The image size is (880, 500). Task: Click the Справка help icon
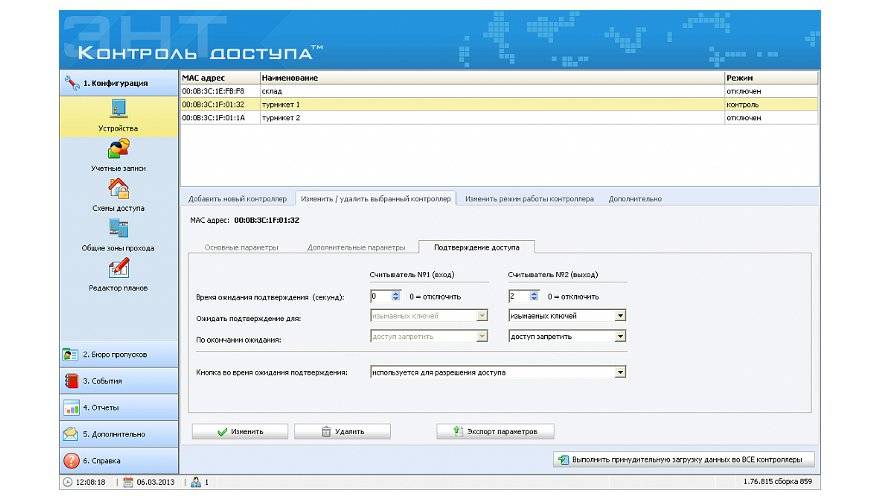tap(72, 461)
